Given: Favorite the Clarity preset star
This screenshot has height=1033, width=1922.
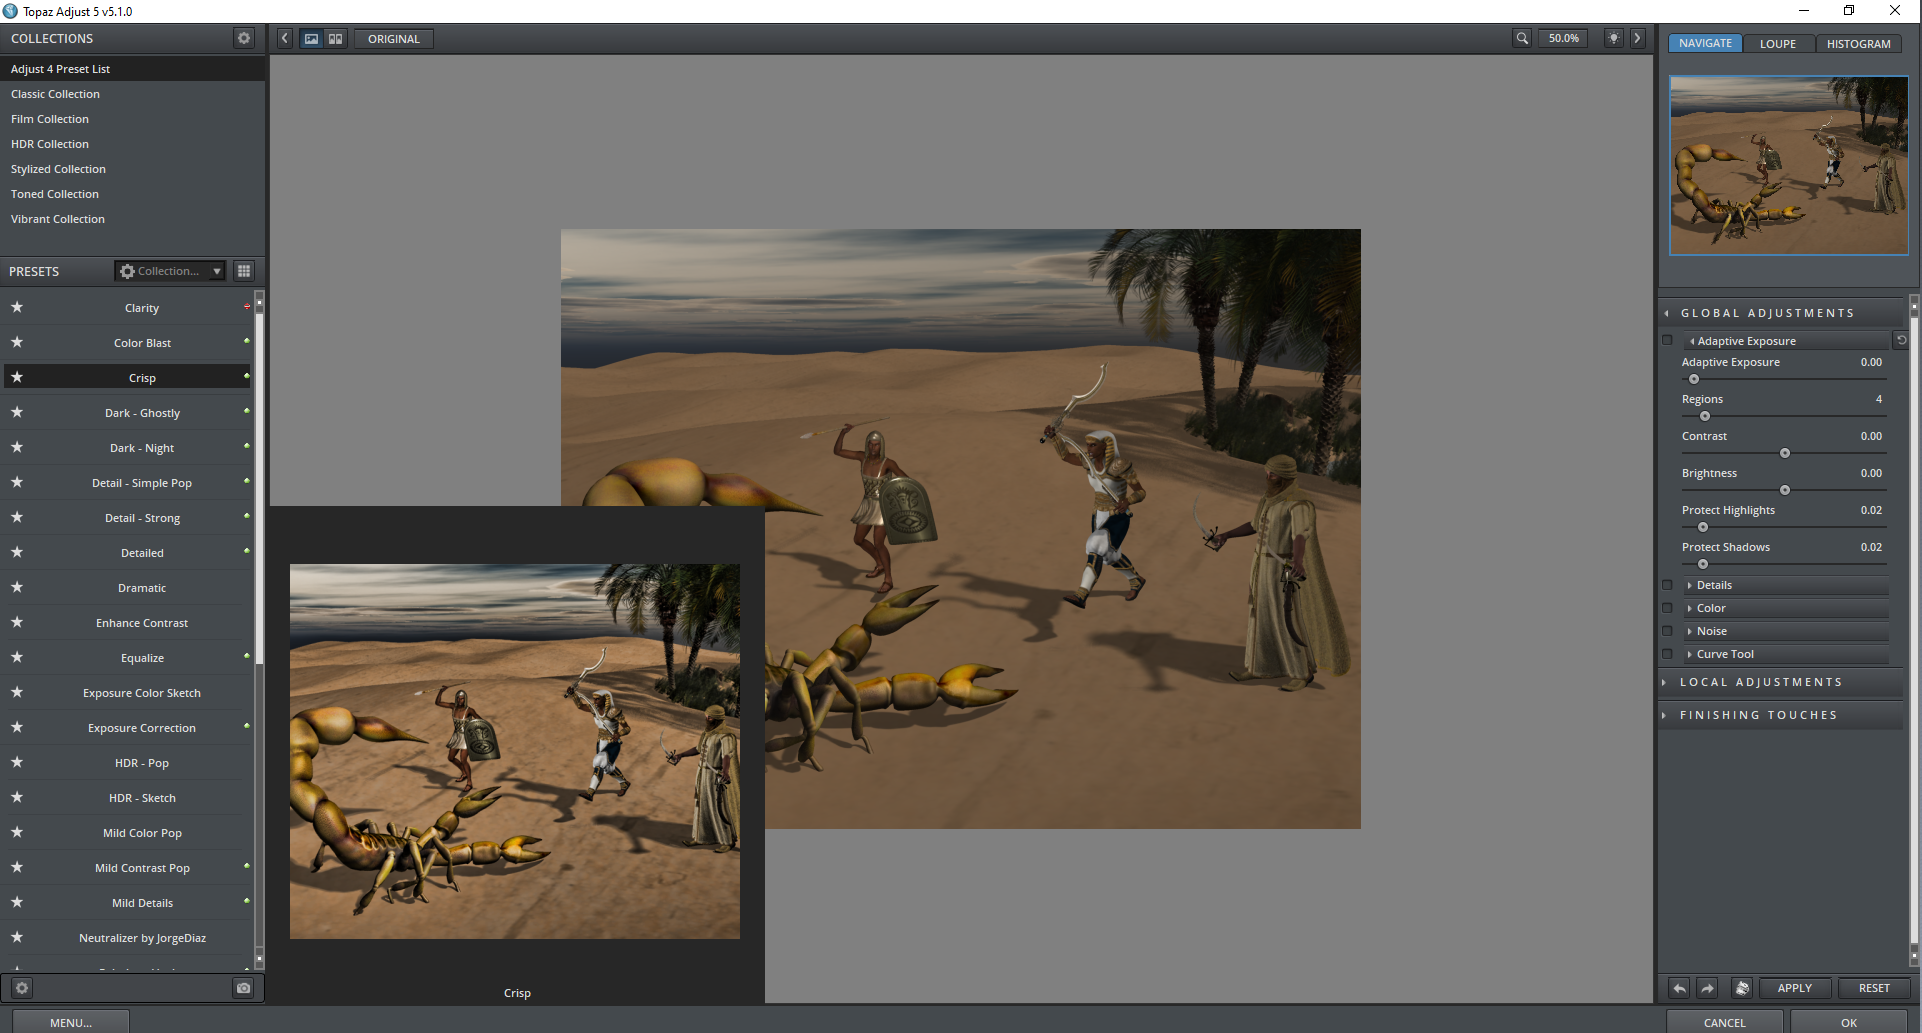Looking at the screenshot, I should pyautogui.click(x=17, y=308).
